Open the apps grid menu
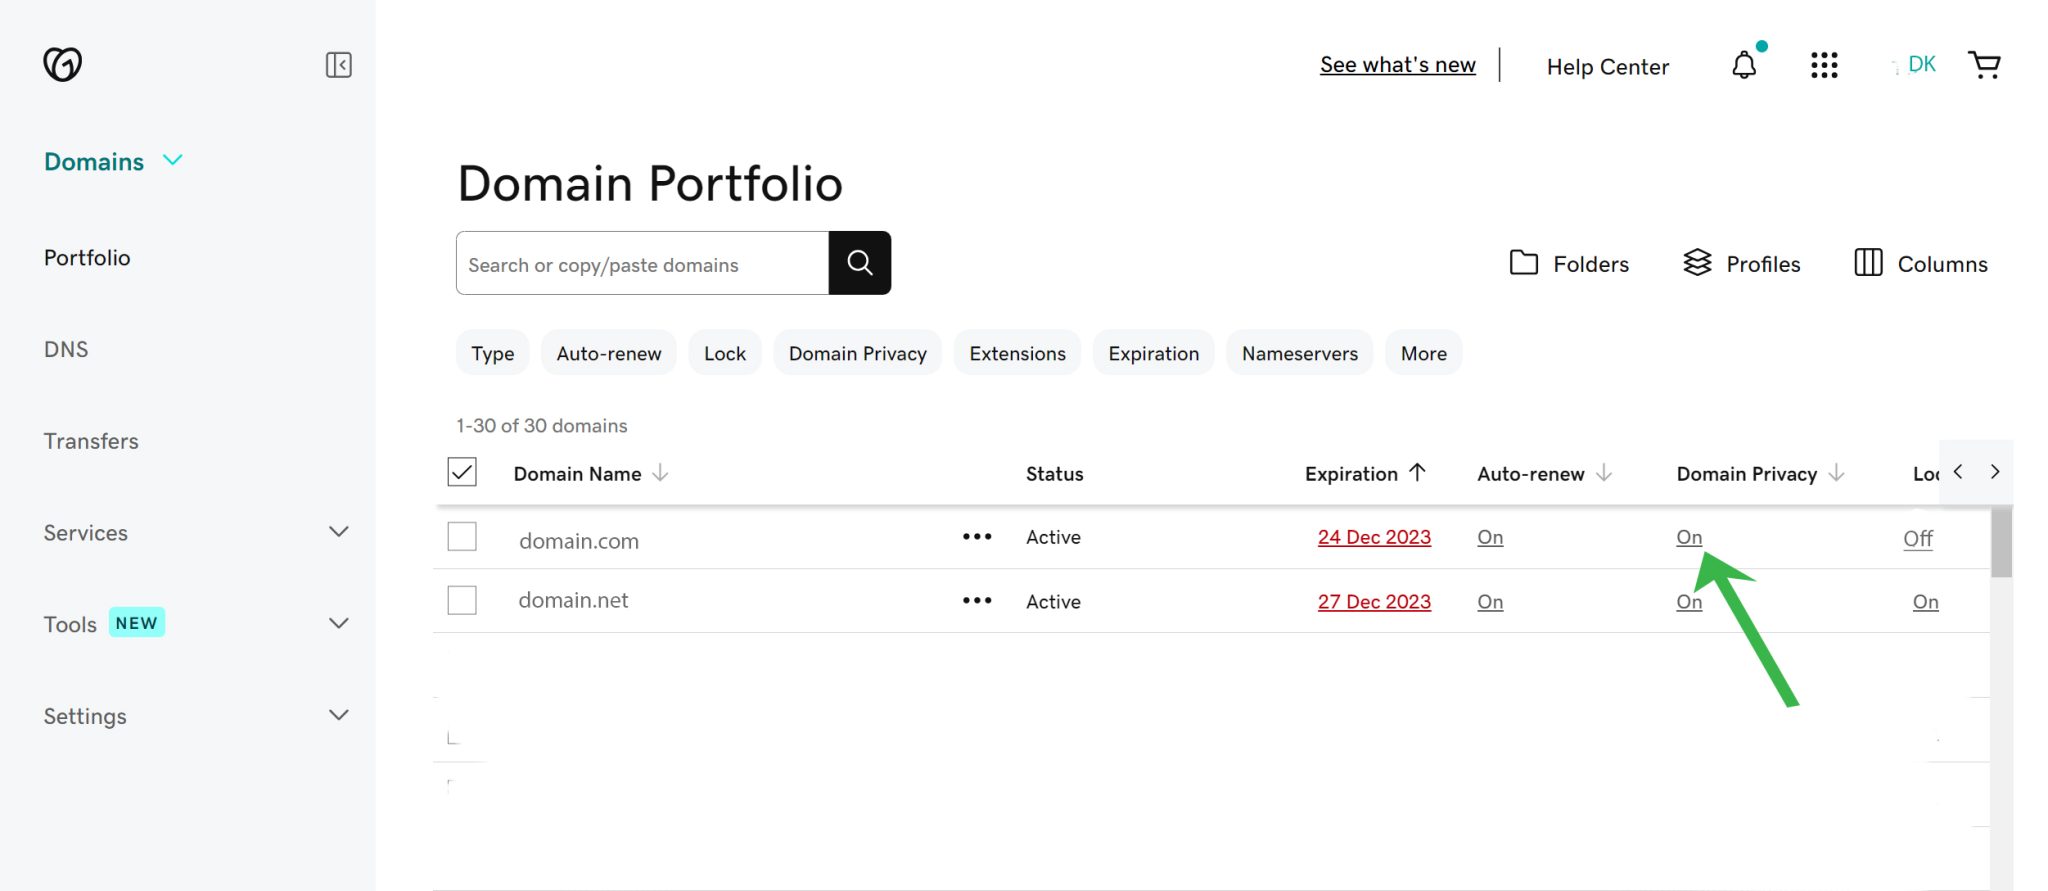The height and width of the screenshot is (891, 2048). click(1824, 65)
